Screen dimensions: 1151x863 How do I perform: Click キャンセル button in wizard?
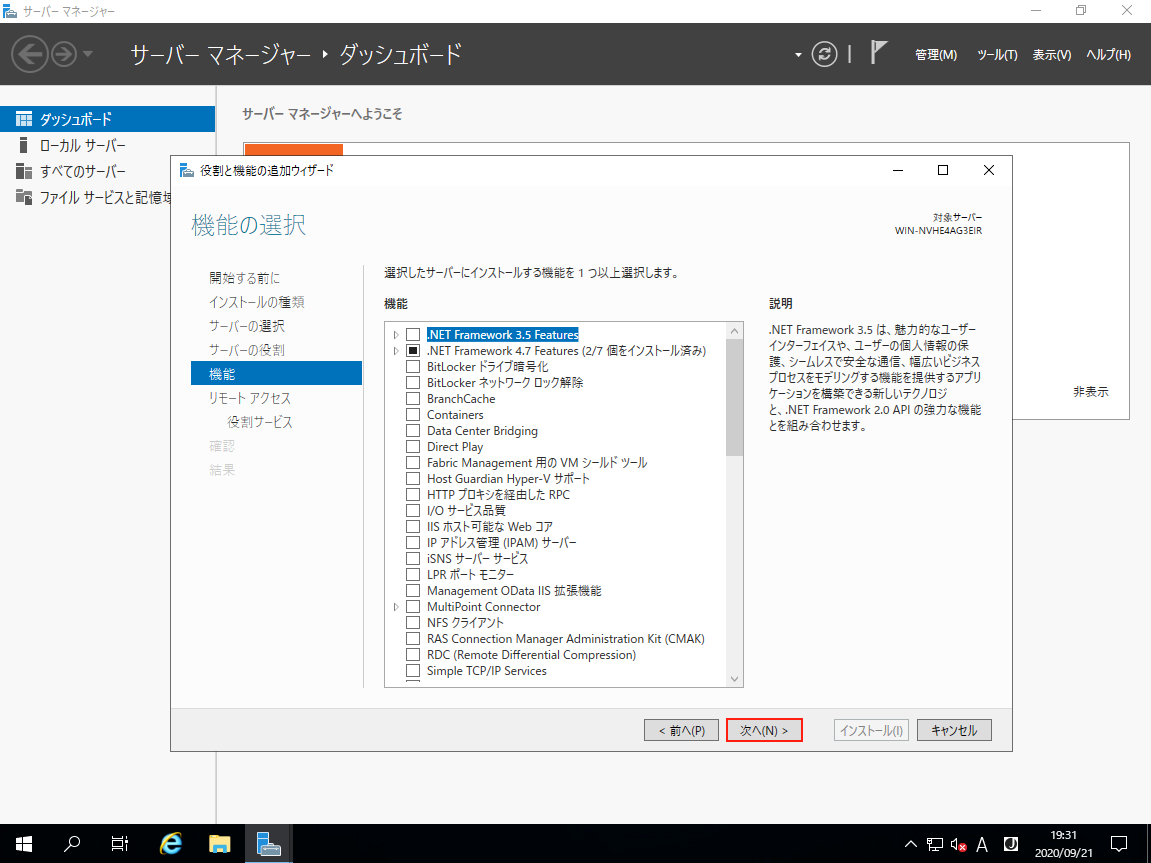954,730
